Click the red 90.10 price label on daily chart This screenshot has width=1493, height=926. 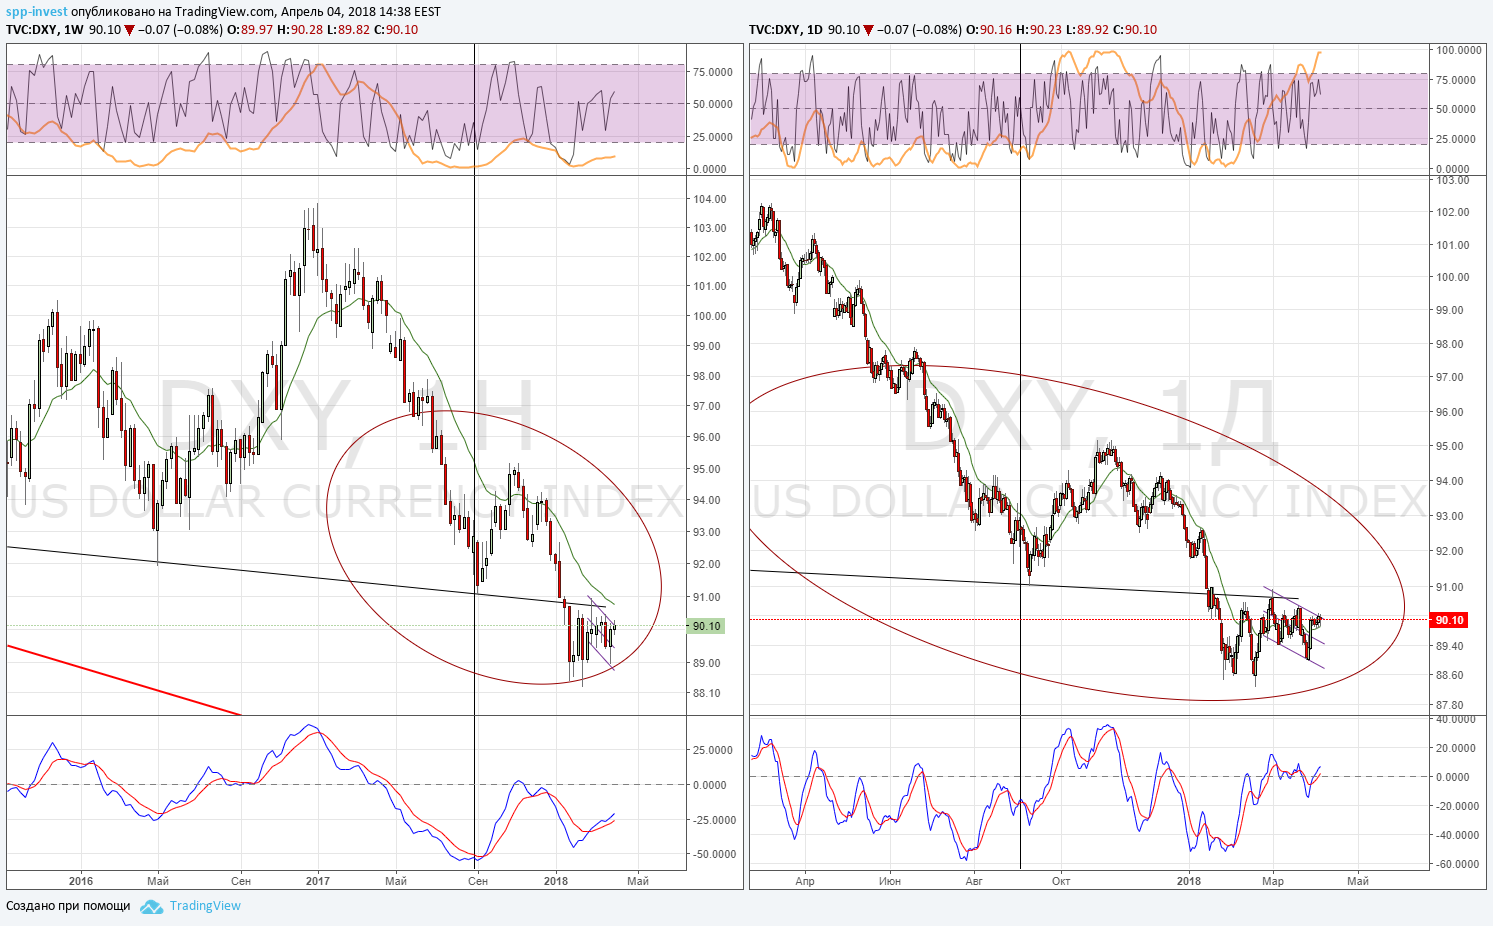point(1449,620)
